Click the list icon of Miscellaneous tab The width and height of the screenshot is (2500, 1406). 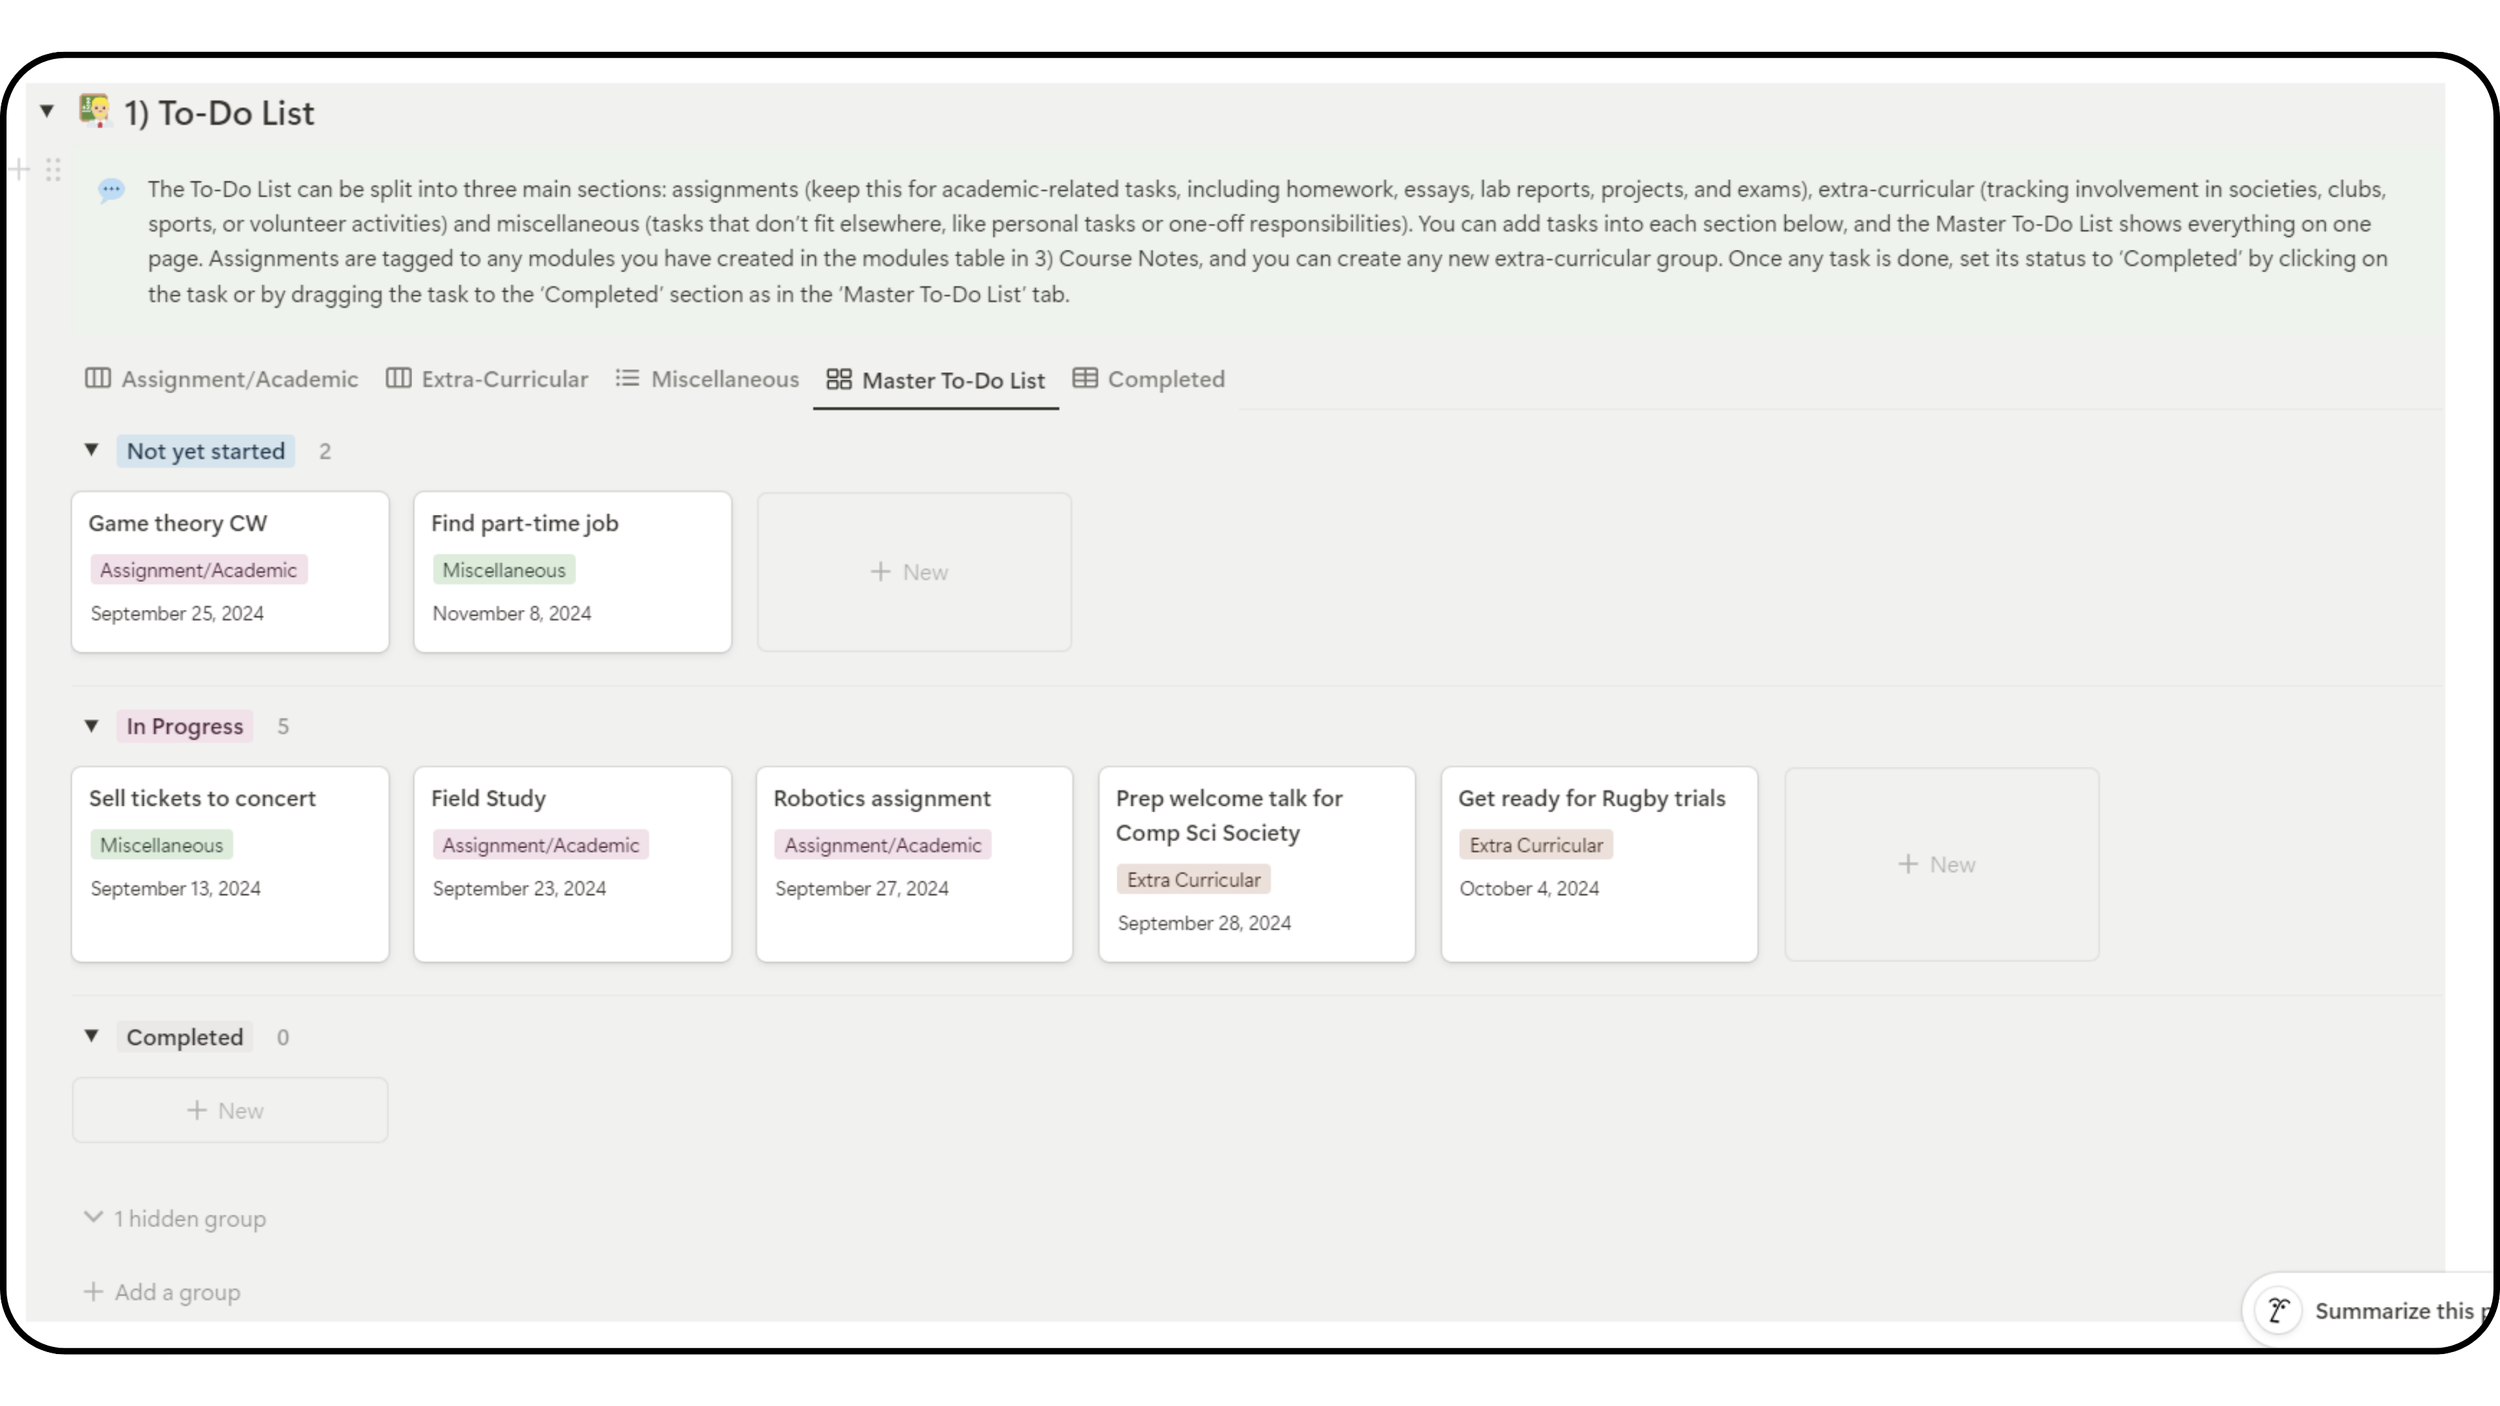[627, 378]
